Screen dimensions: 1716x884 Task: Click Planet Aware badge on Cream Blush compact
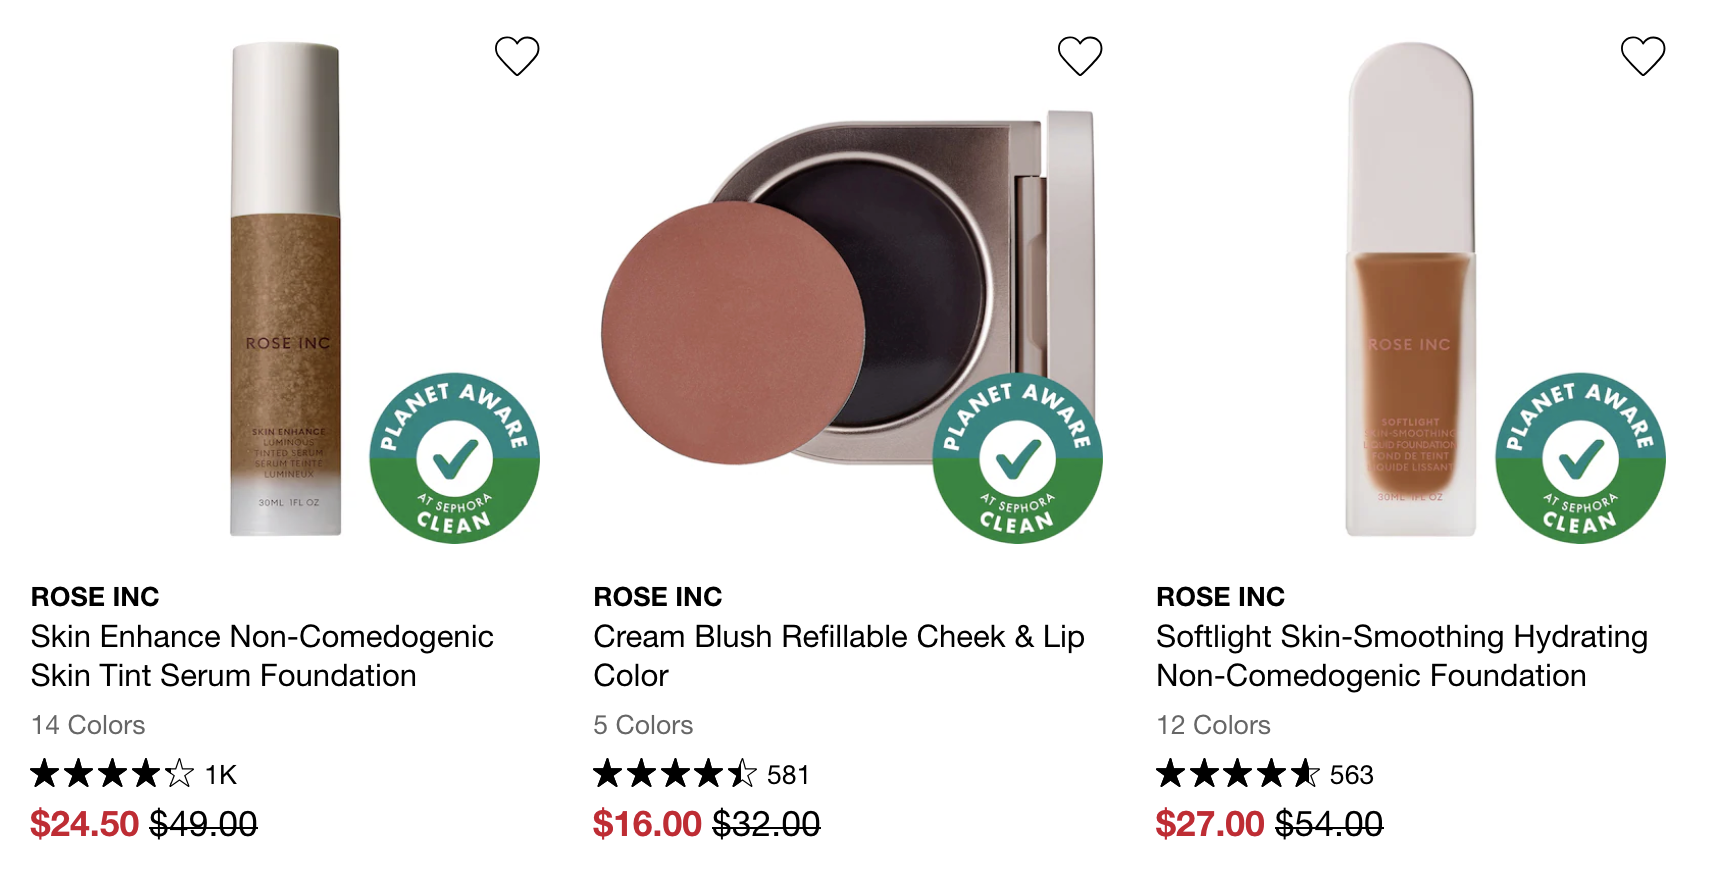(1017, 458)
